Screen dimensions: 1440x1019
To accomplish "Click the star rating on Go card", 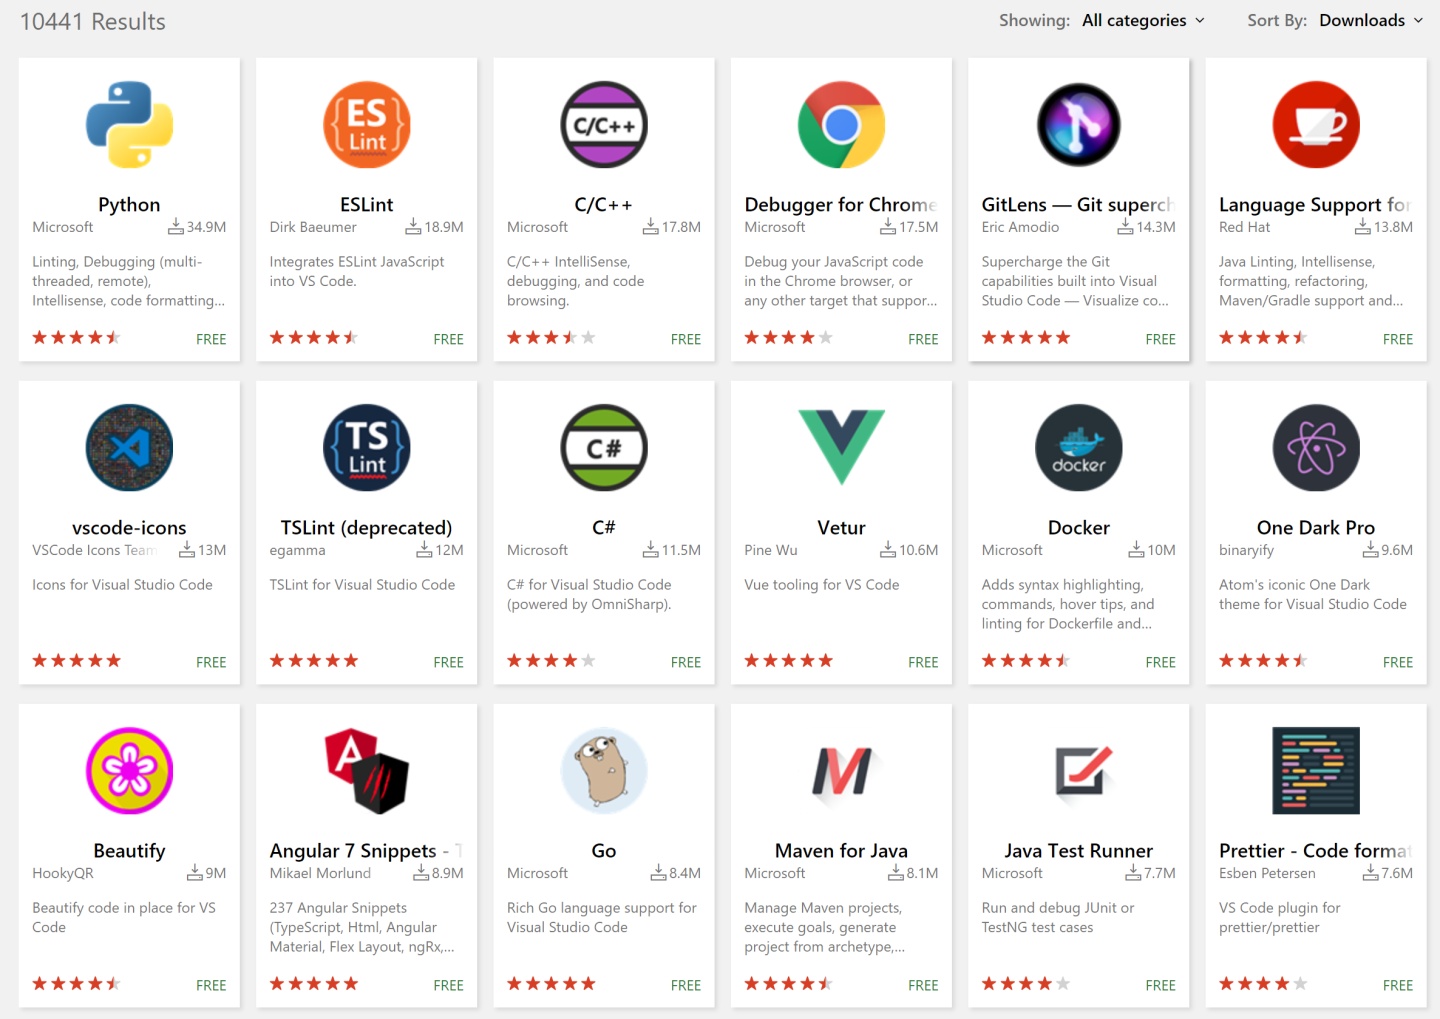I will point(551,984).
